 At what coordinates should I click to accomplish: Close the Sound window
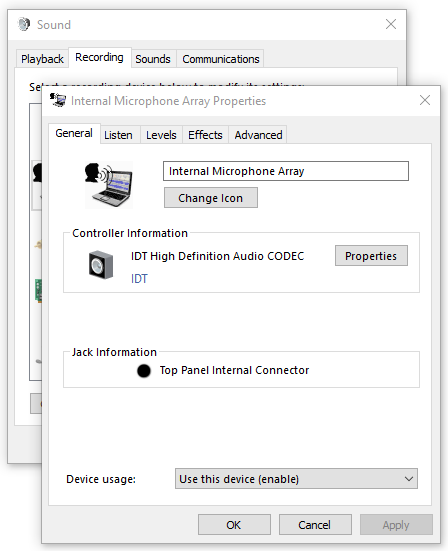pos(391,24)
